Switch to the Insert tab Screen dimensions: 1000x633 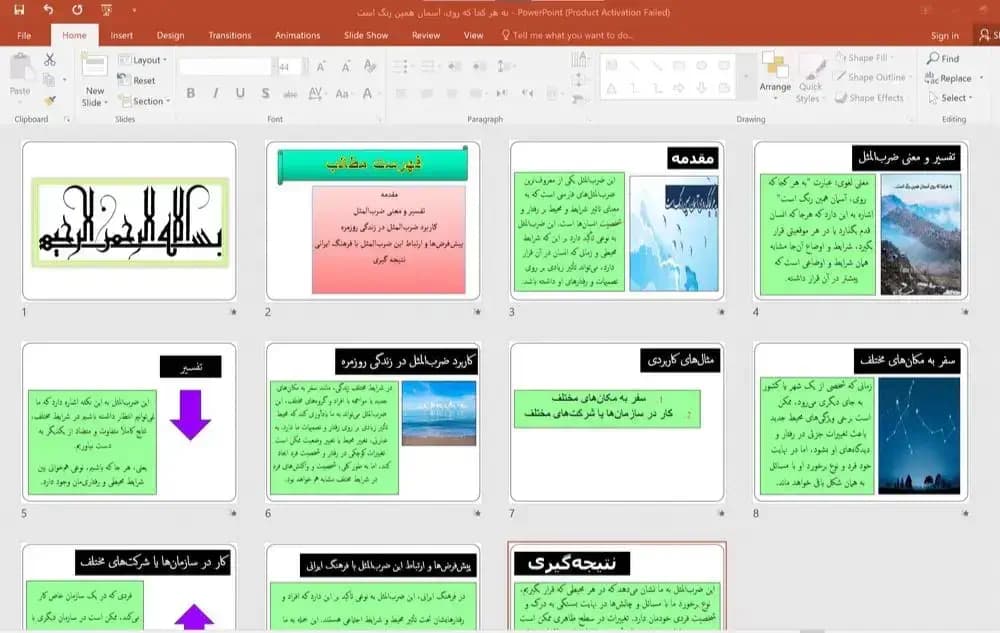tap(121, 35)
